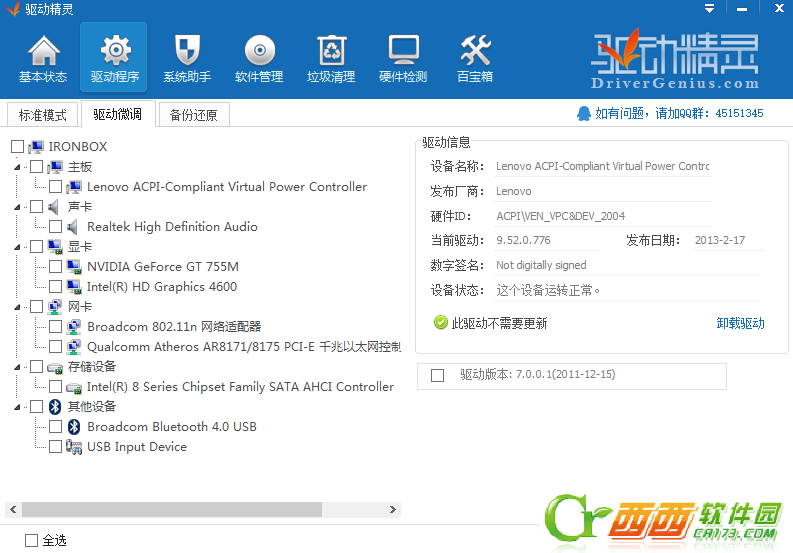Viewport: 793px width, 553px height.
Task: Select the 驱动程序 gear icon
Action: click(x=115, y=51)
